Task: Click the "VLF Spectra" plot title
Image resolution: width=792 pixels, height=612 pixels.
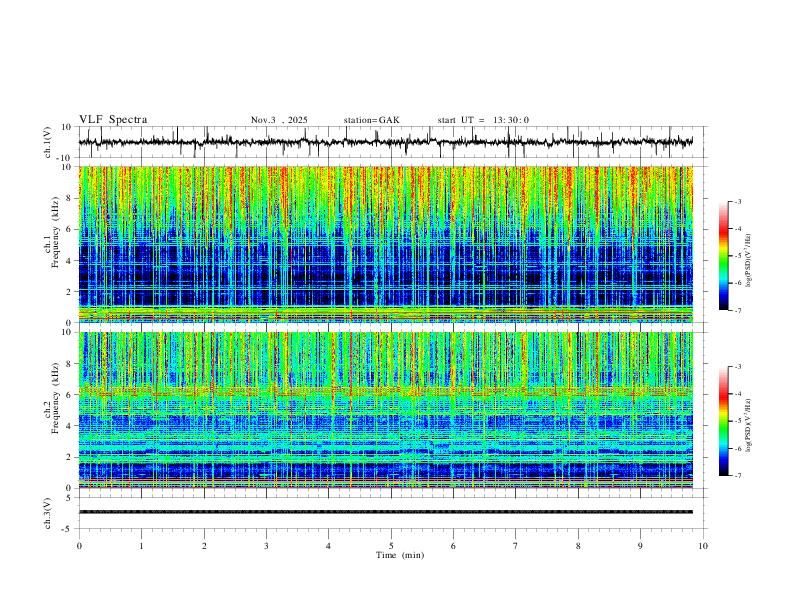Action: (x=113, y=120)
